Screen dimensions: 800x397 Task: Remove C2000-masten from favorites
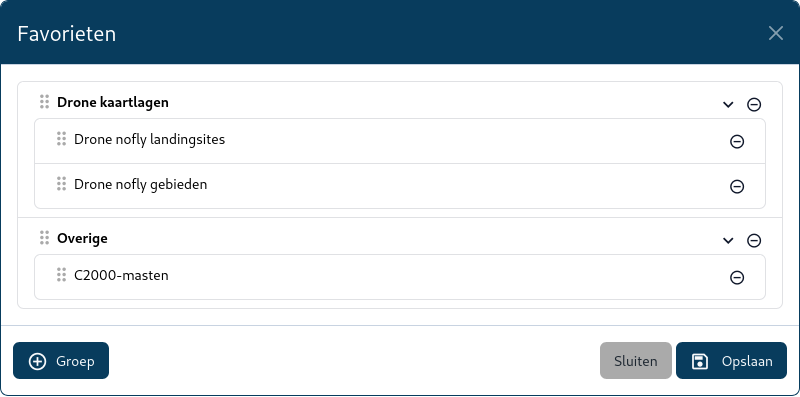pos(737,277)
